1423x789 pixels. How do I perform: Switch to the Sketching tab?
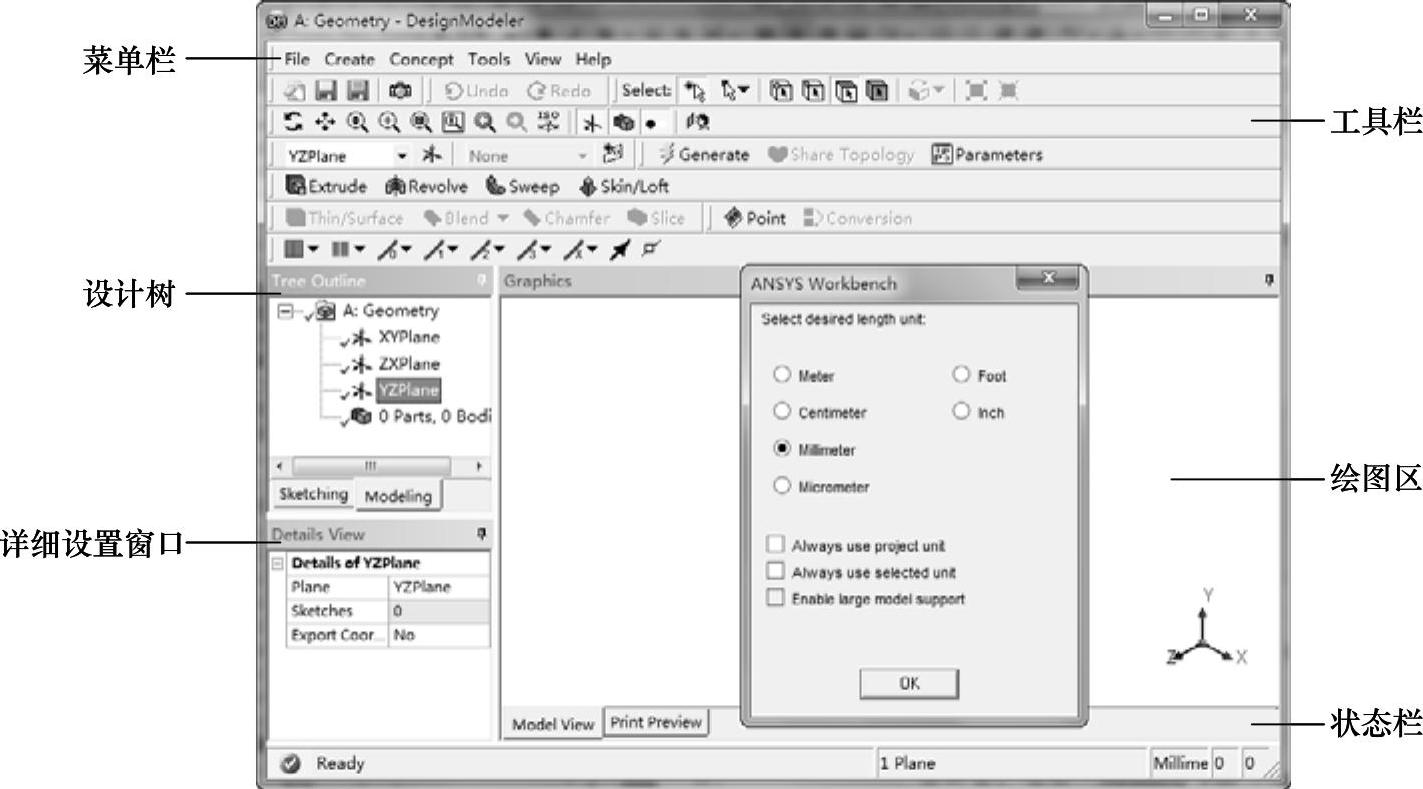point(313,494)
